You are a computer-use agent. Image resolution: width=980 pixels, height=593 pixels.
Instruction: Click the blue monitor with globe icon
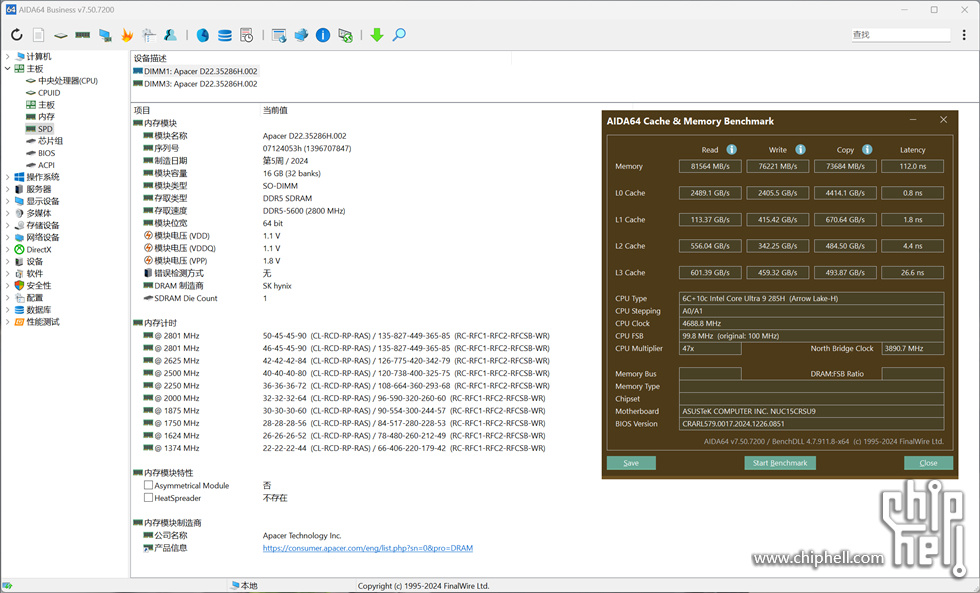(301, 35)
